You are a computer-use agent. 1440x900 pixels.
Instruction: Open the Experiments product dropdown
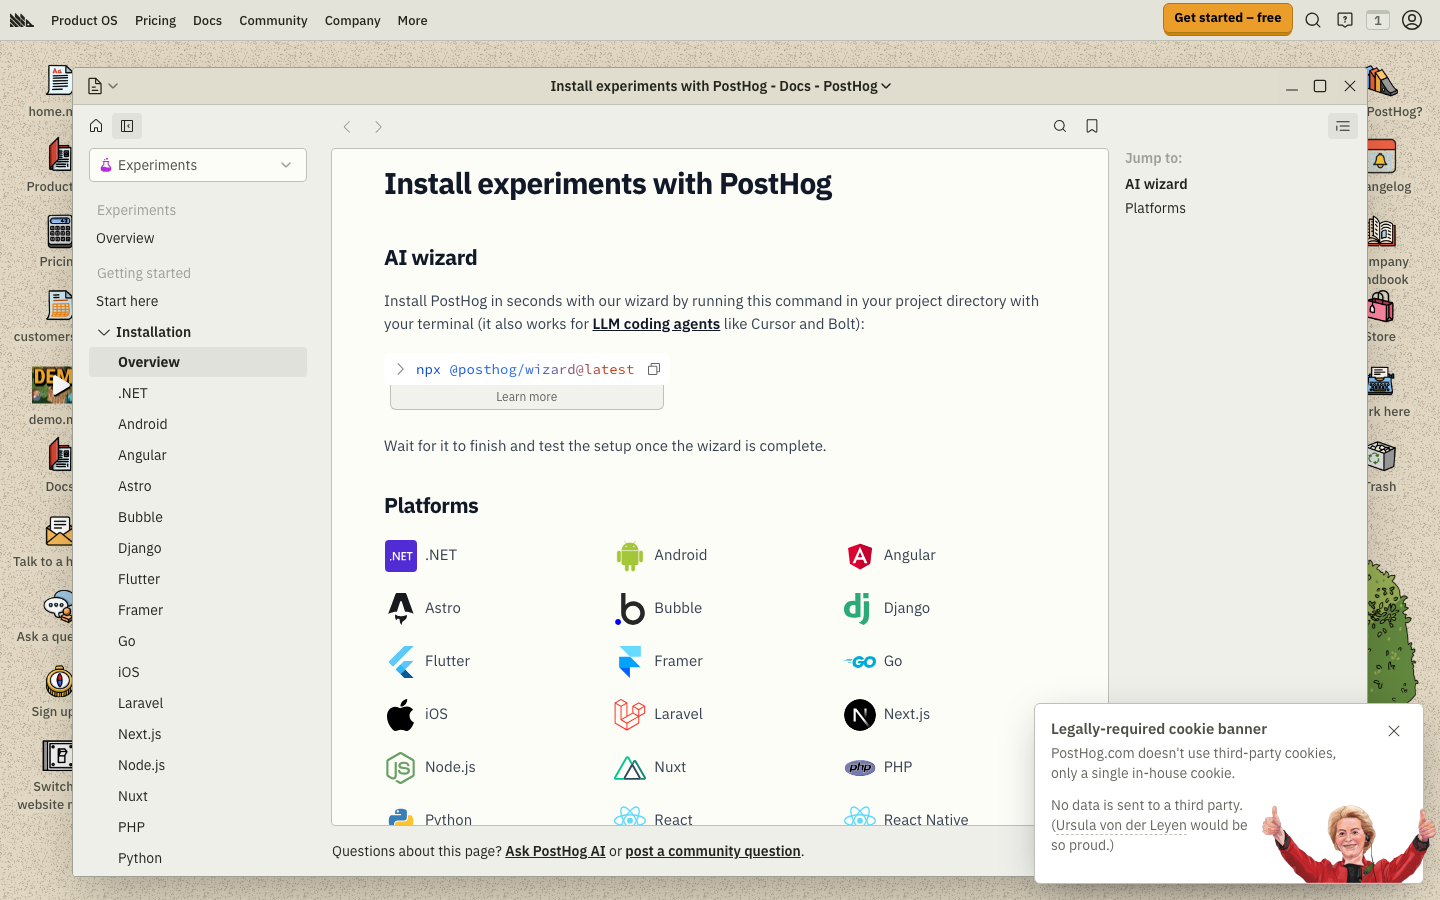[x=198, y=165]
